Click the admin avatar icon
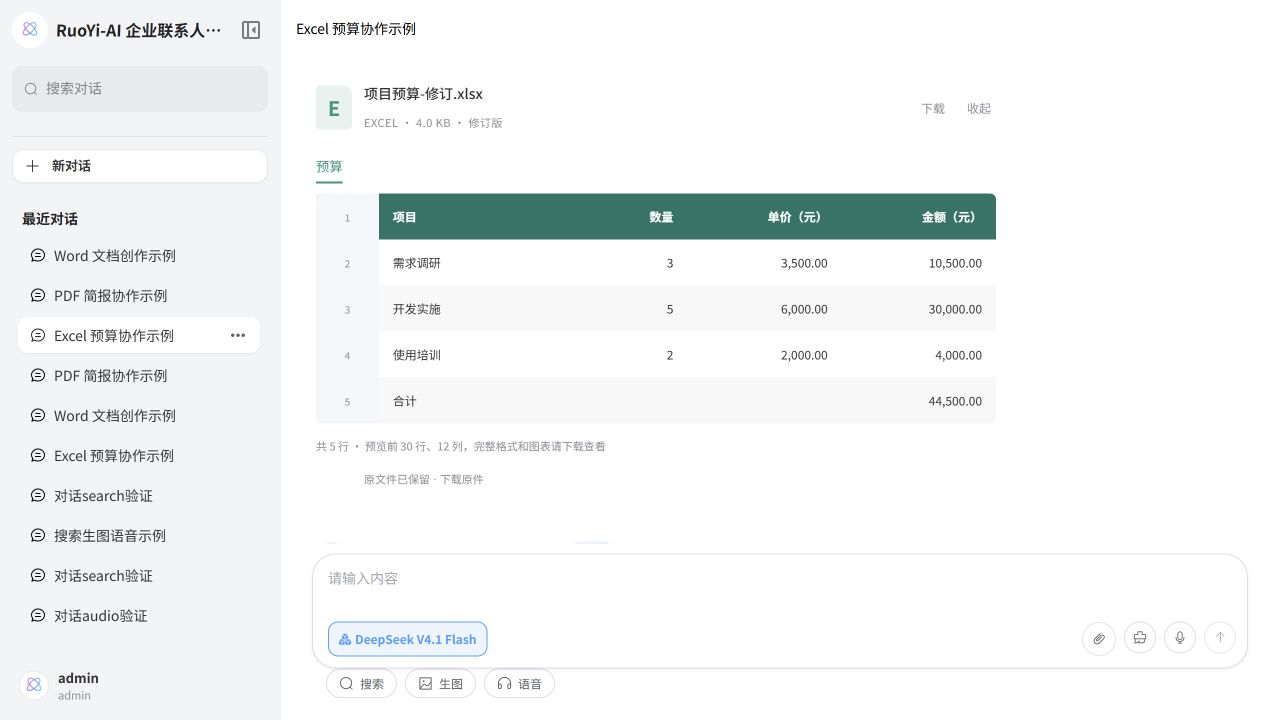The height and width of the screenshot is (720, 1280). click(34, 685)
